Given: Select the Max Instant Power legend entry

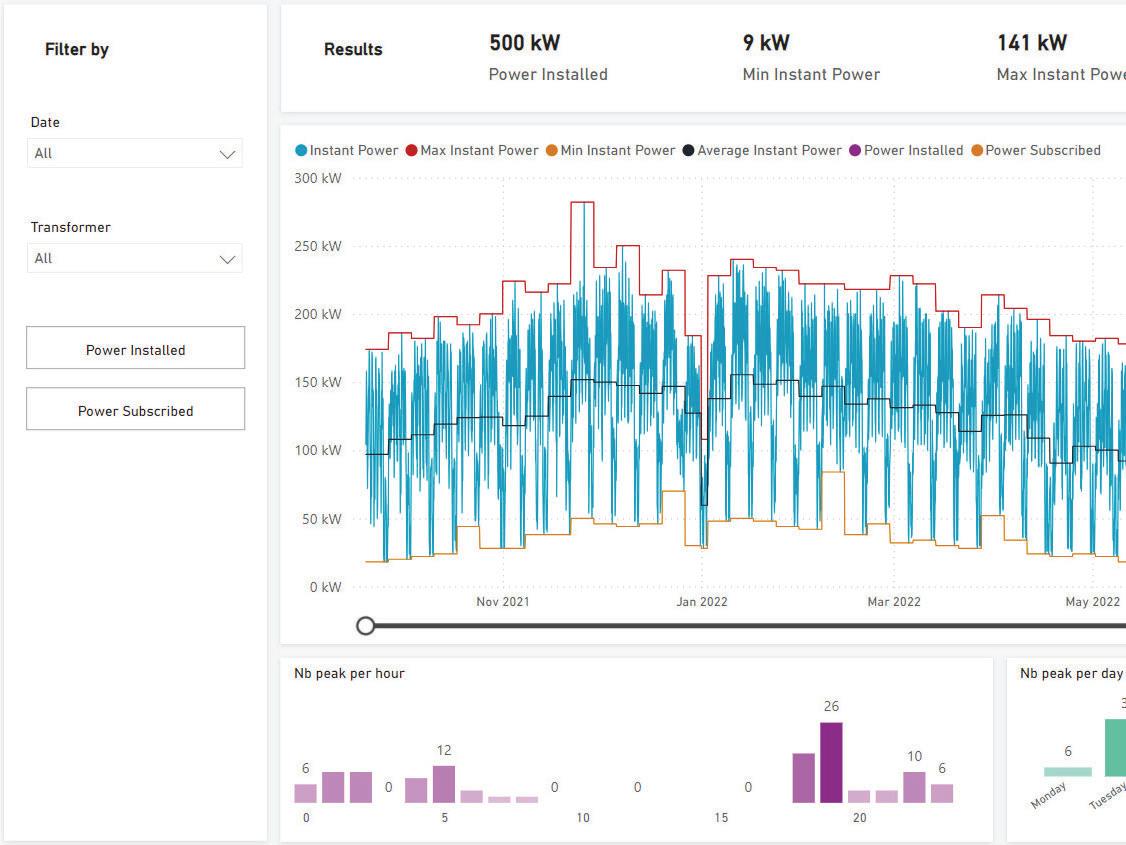Looking at the screenshot, I should click(x=472, y=150).
